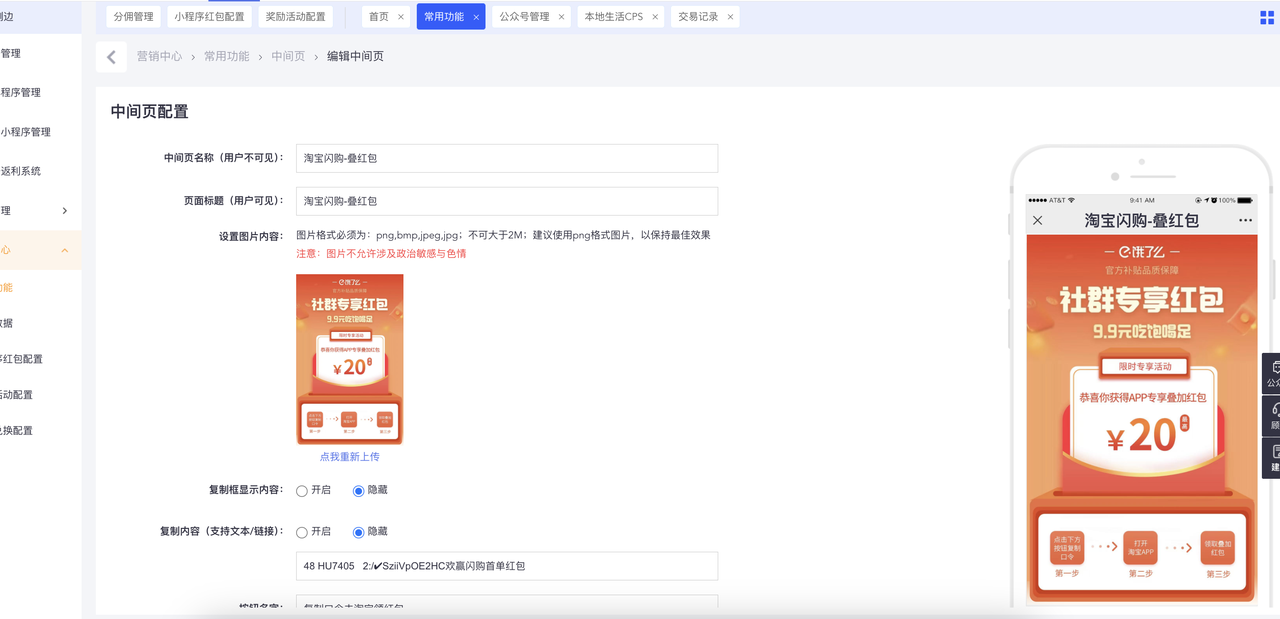Switch to the 分佣管理 tab
1280x619 pixels.
pos(134,17)
